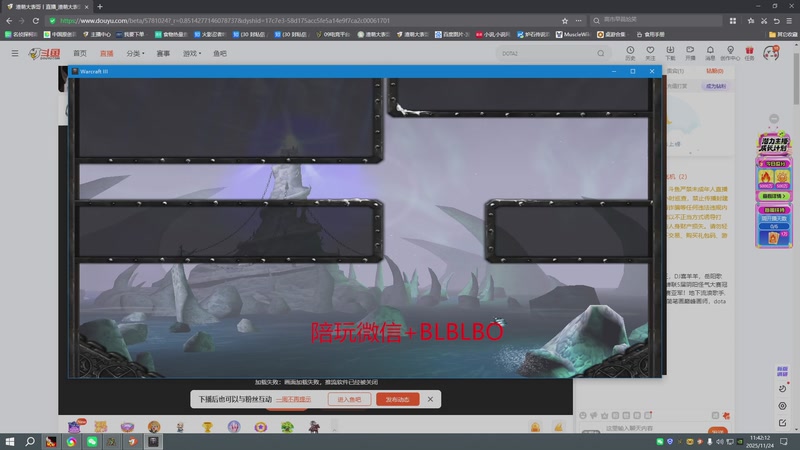
Task: Click the 进入鱼吧 button
Action: (349, 399)
